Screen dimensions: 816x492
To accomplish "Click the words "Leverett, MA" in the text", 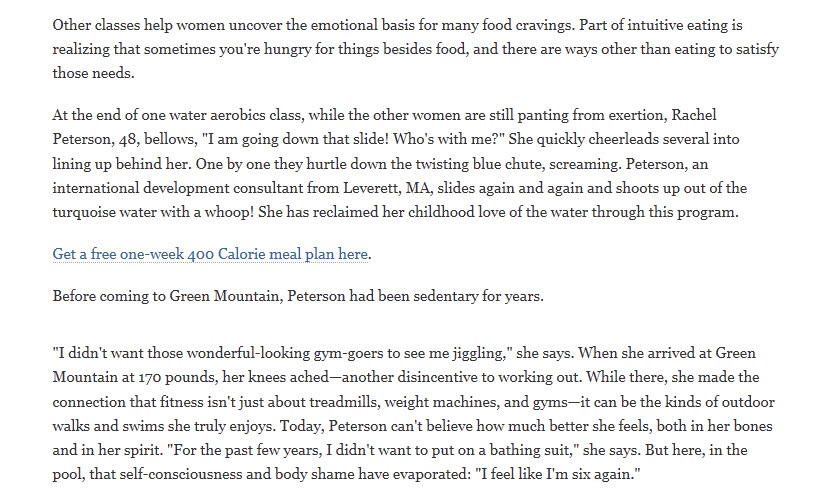I will 387,188.
